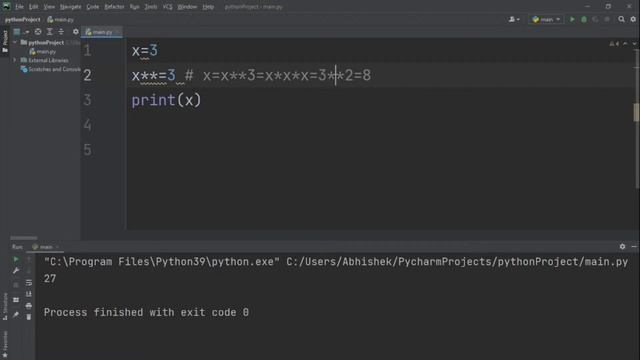Select main.py in the project tree
640x360 pixels.
pyautogui.click(x=43, y=51)
